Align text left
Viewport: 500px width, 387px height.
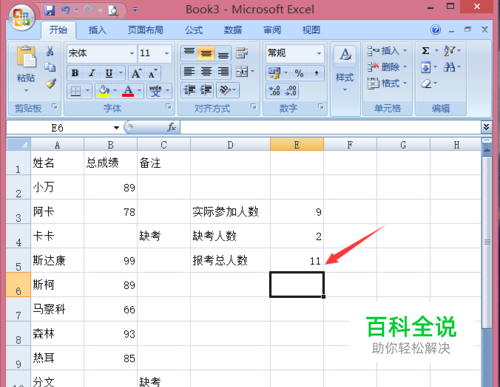(189, 71)
